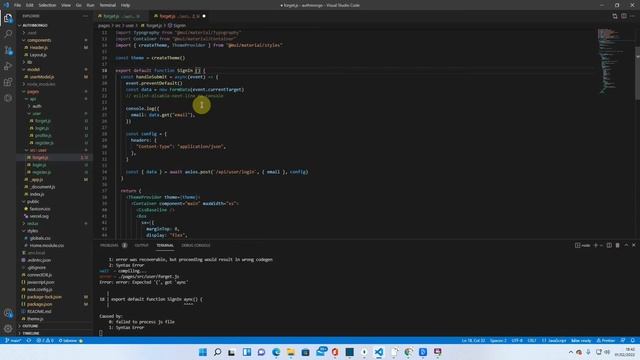Select the unsaved forget.js editor tab
This screenshot has height=360, width=640.
(x=179, y=16)
